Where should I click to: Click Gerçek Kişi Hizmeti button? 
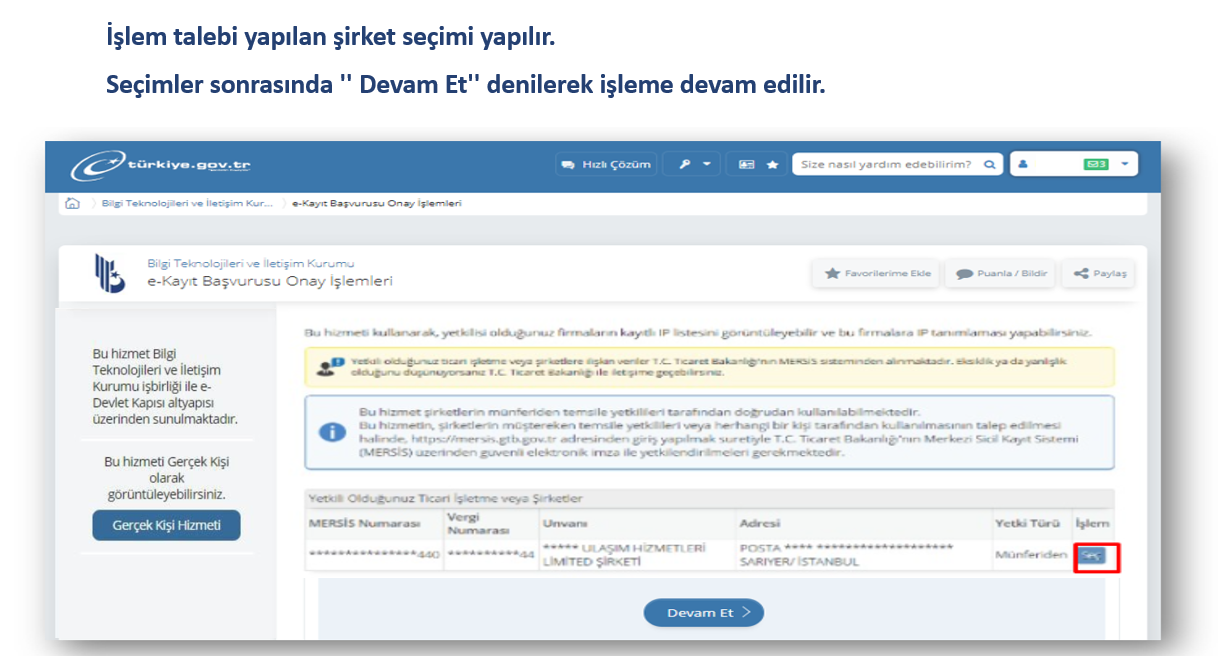coord(166,525)
